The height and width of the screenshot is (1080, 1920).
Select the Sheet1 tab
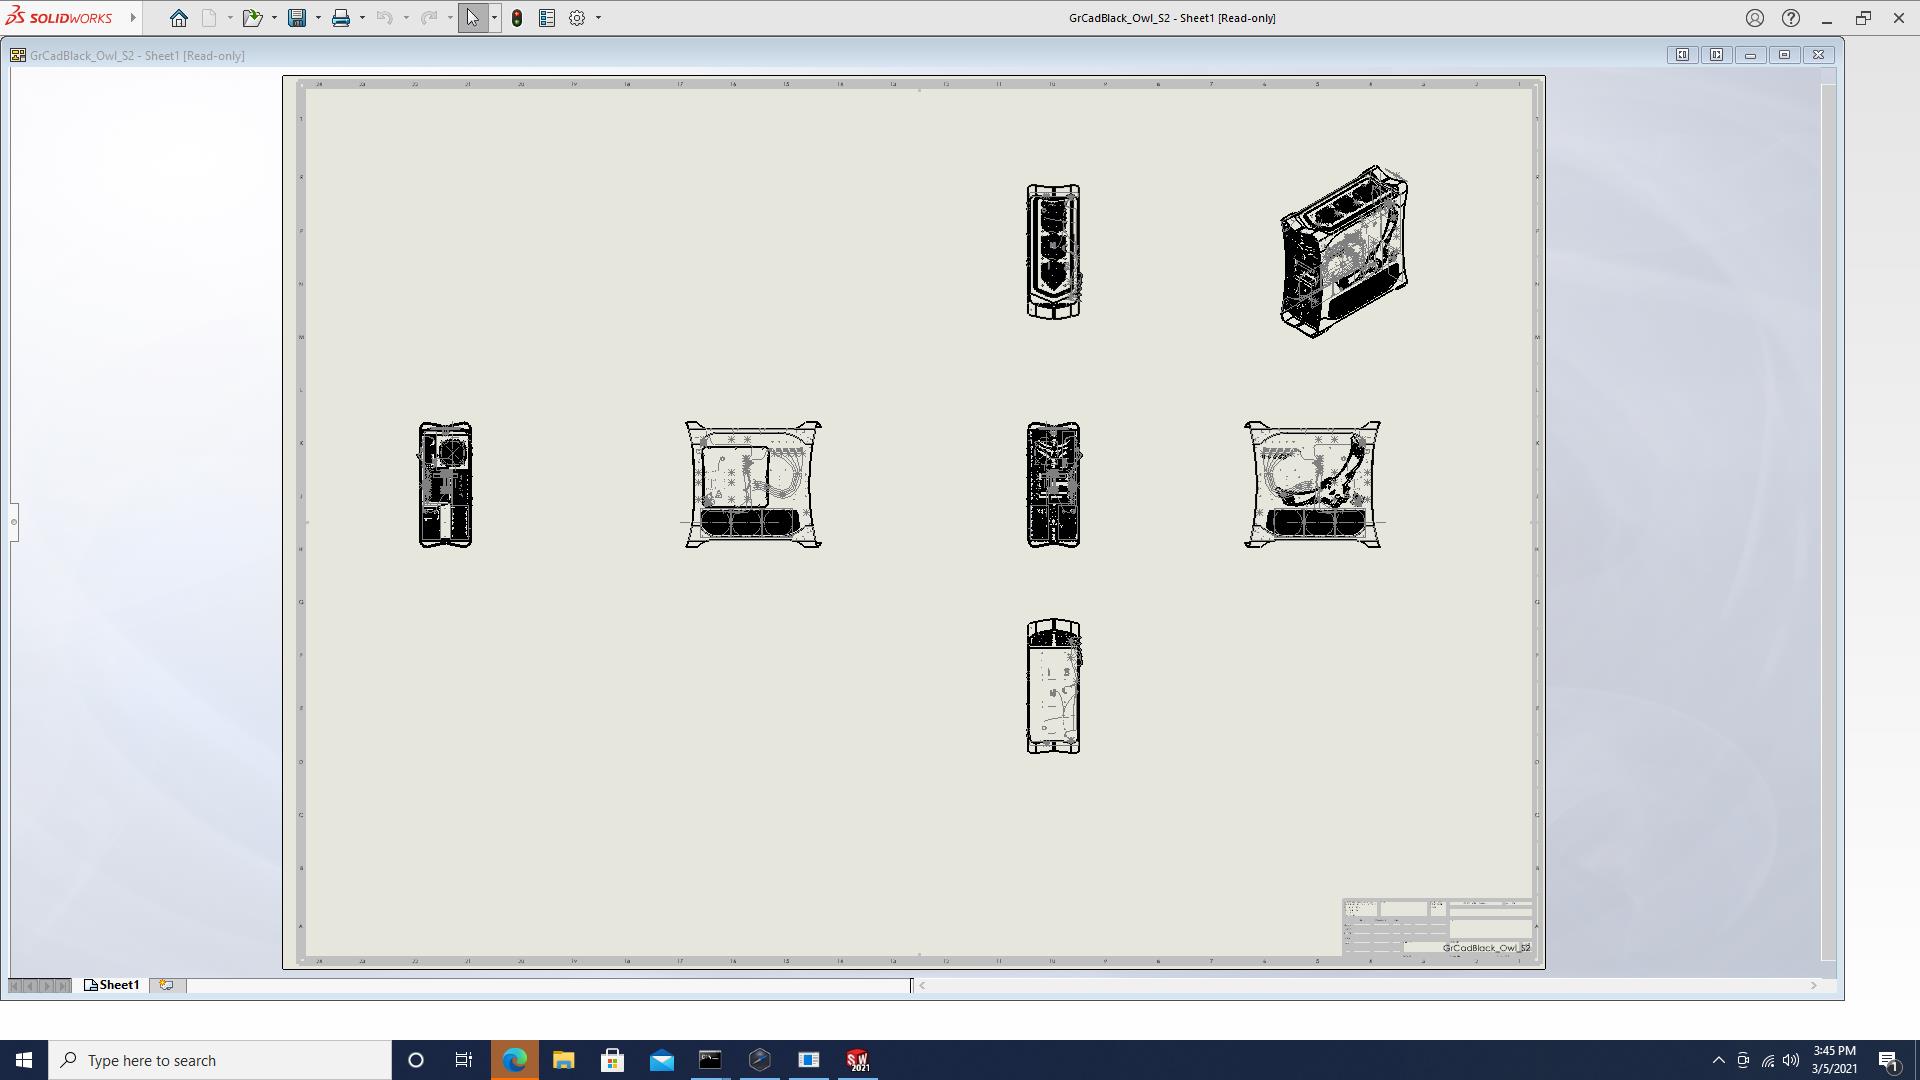[112, 985]
